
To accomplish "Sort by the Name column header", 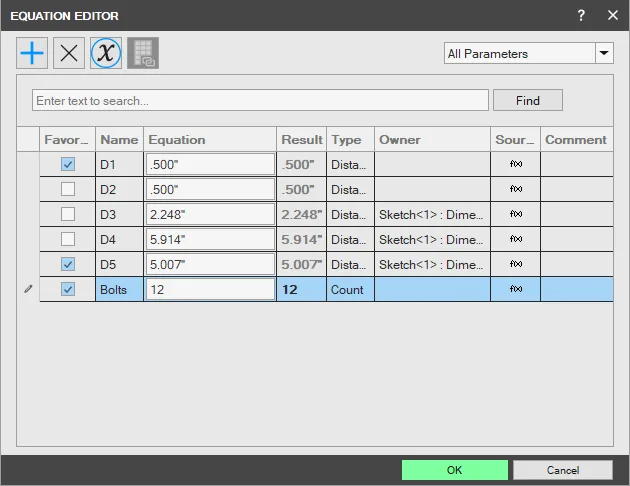I will (x=119, y=139).
